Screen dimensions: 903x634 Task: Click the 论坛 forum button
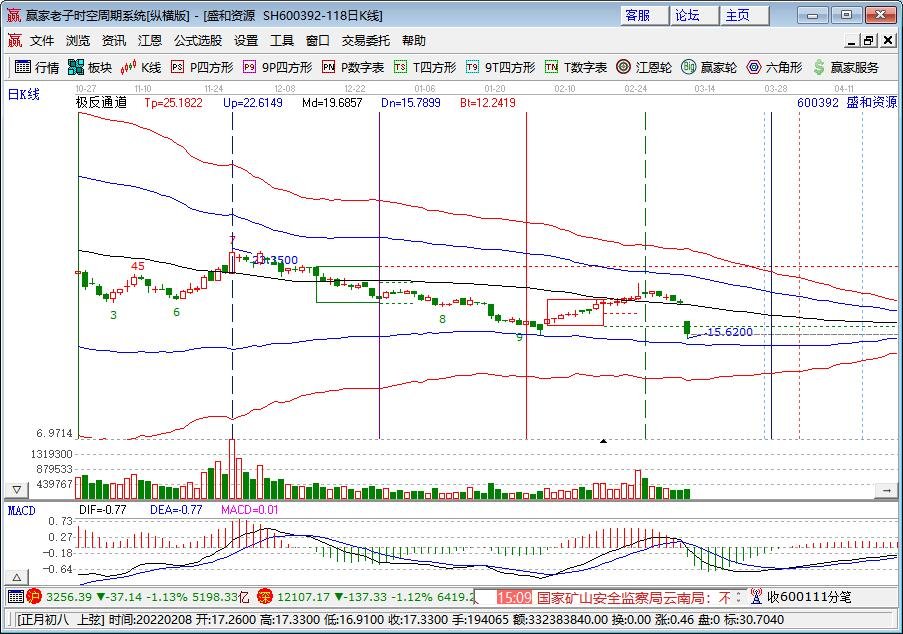tap(695, 16)
